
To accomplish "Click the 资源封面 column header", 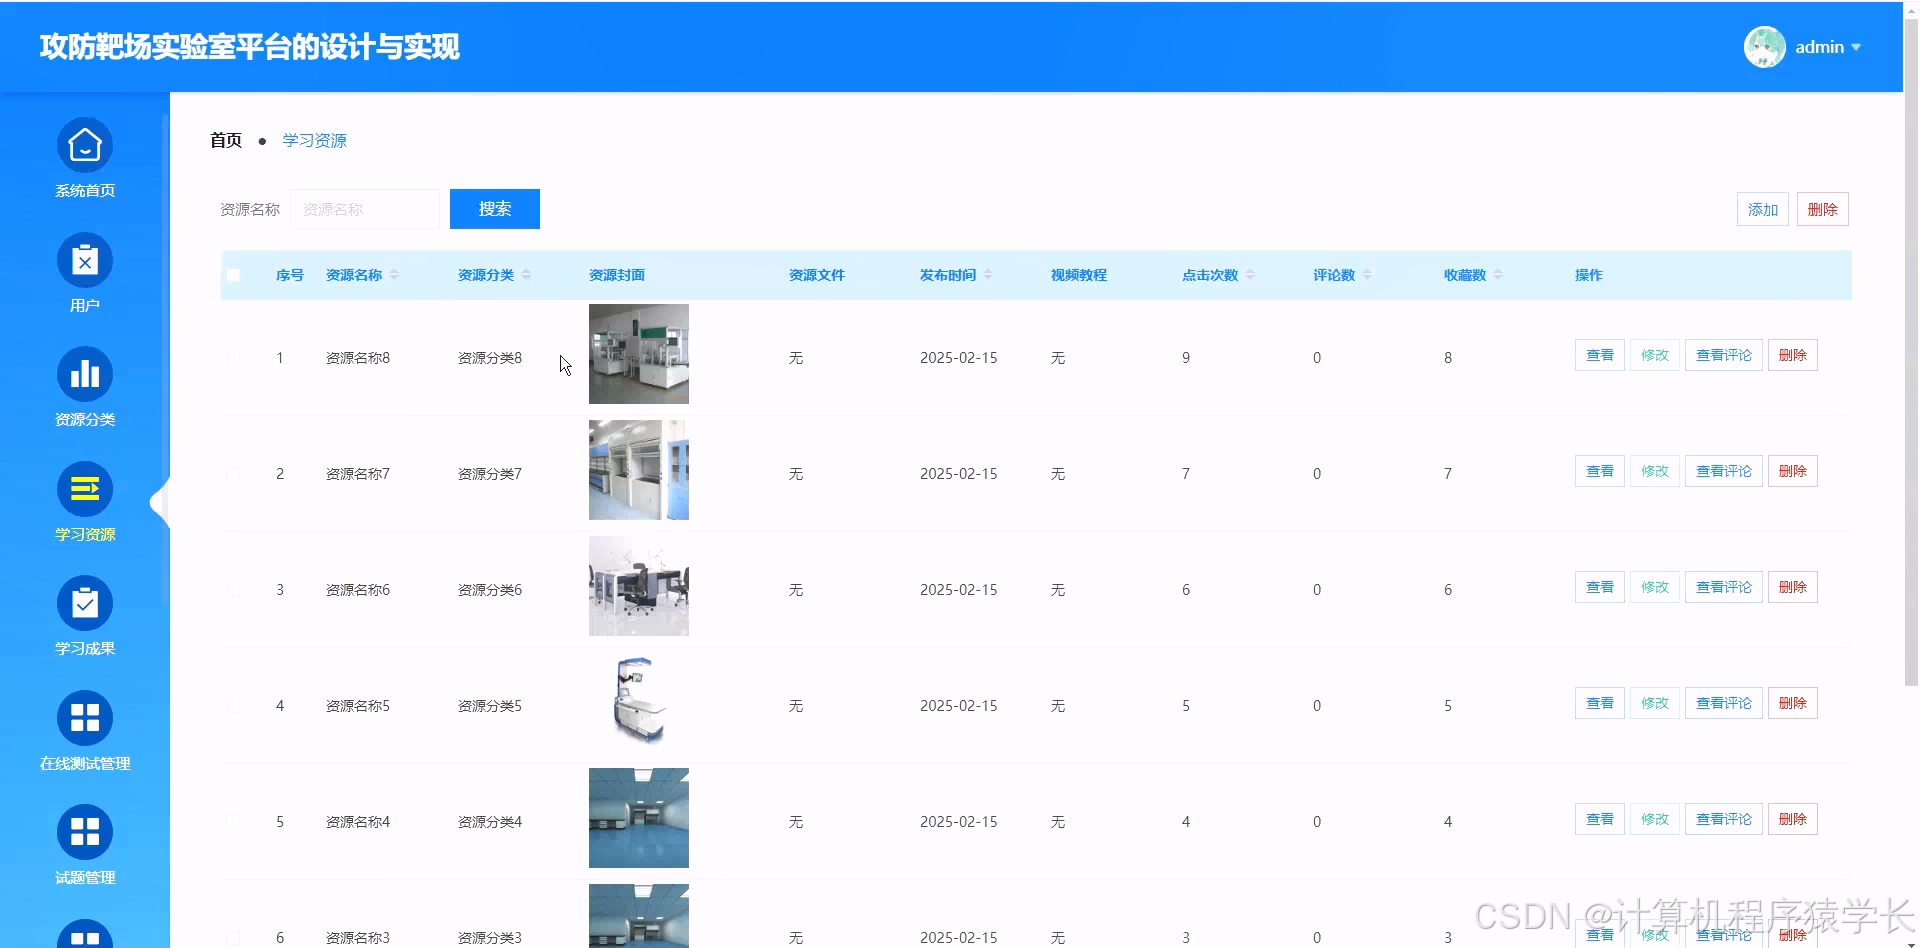I will 617,275.
